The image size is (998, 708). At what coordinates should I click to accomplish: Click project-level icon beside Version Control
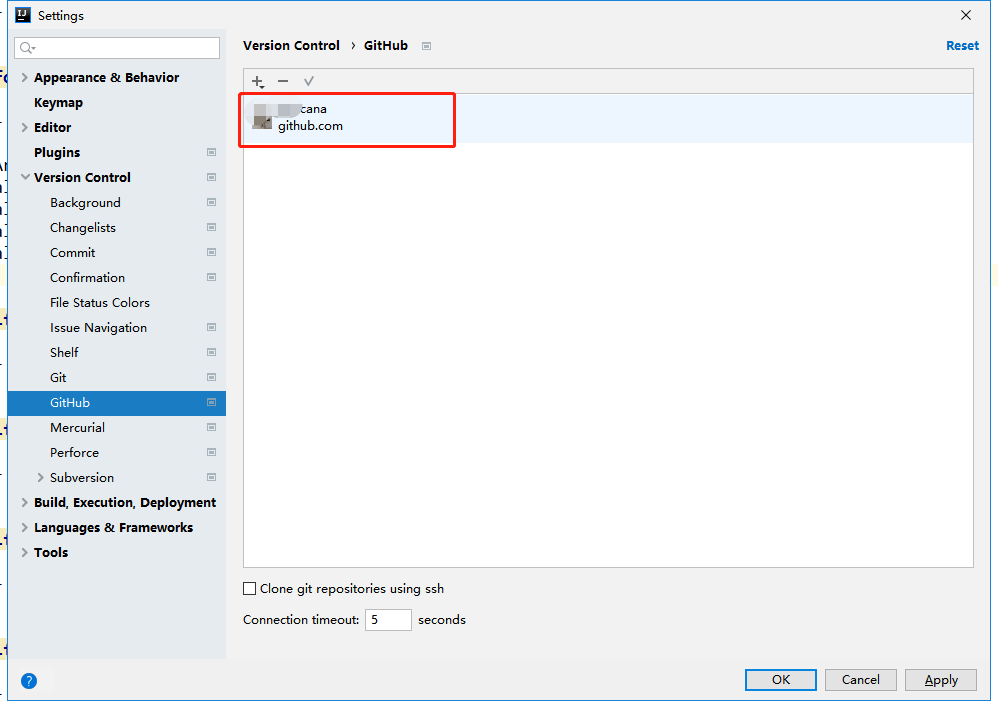pos(211,177)
